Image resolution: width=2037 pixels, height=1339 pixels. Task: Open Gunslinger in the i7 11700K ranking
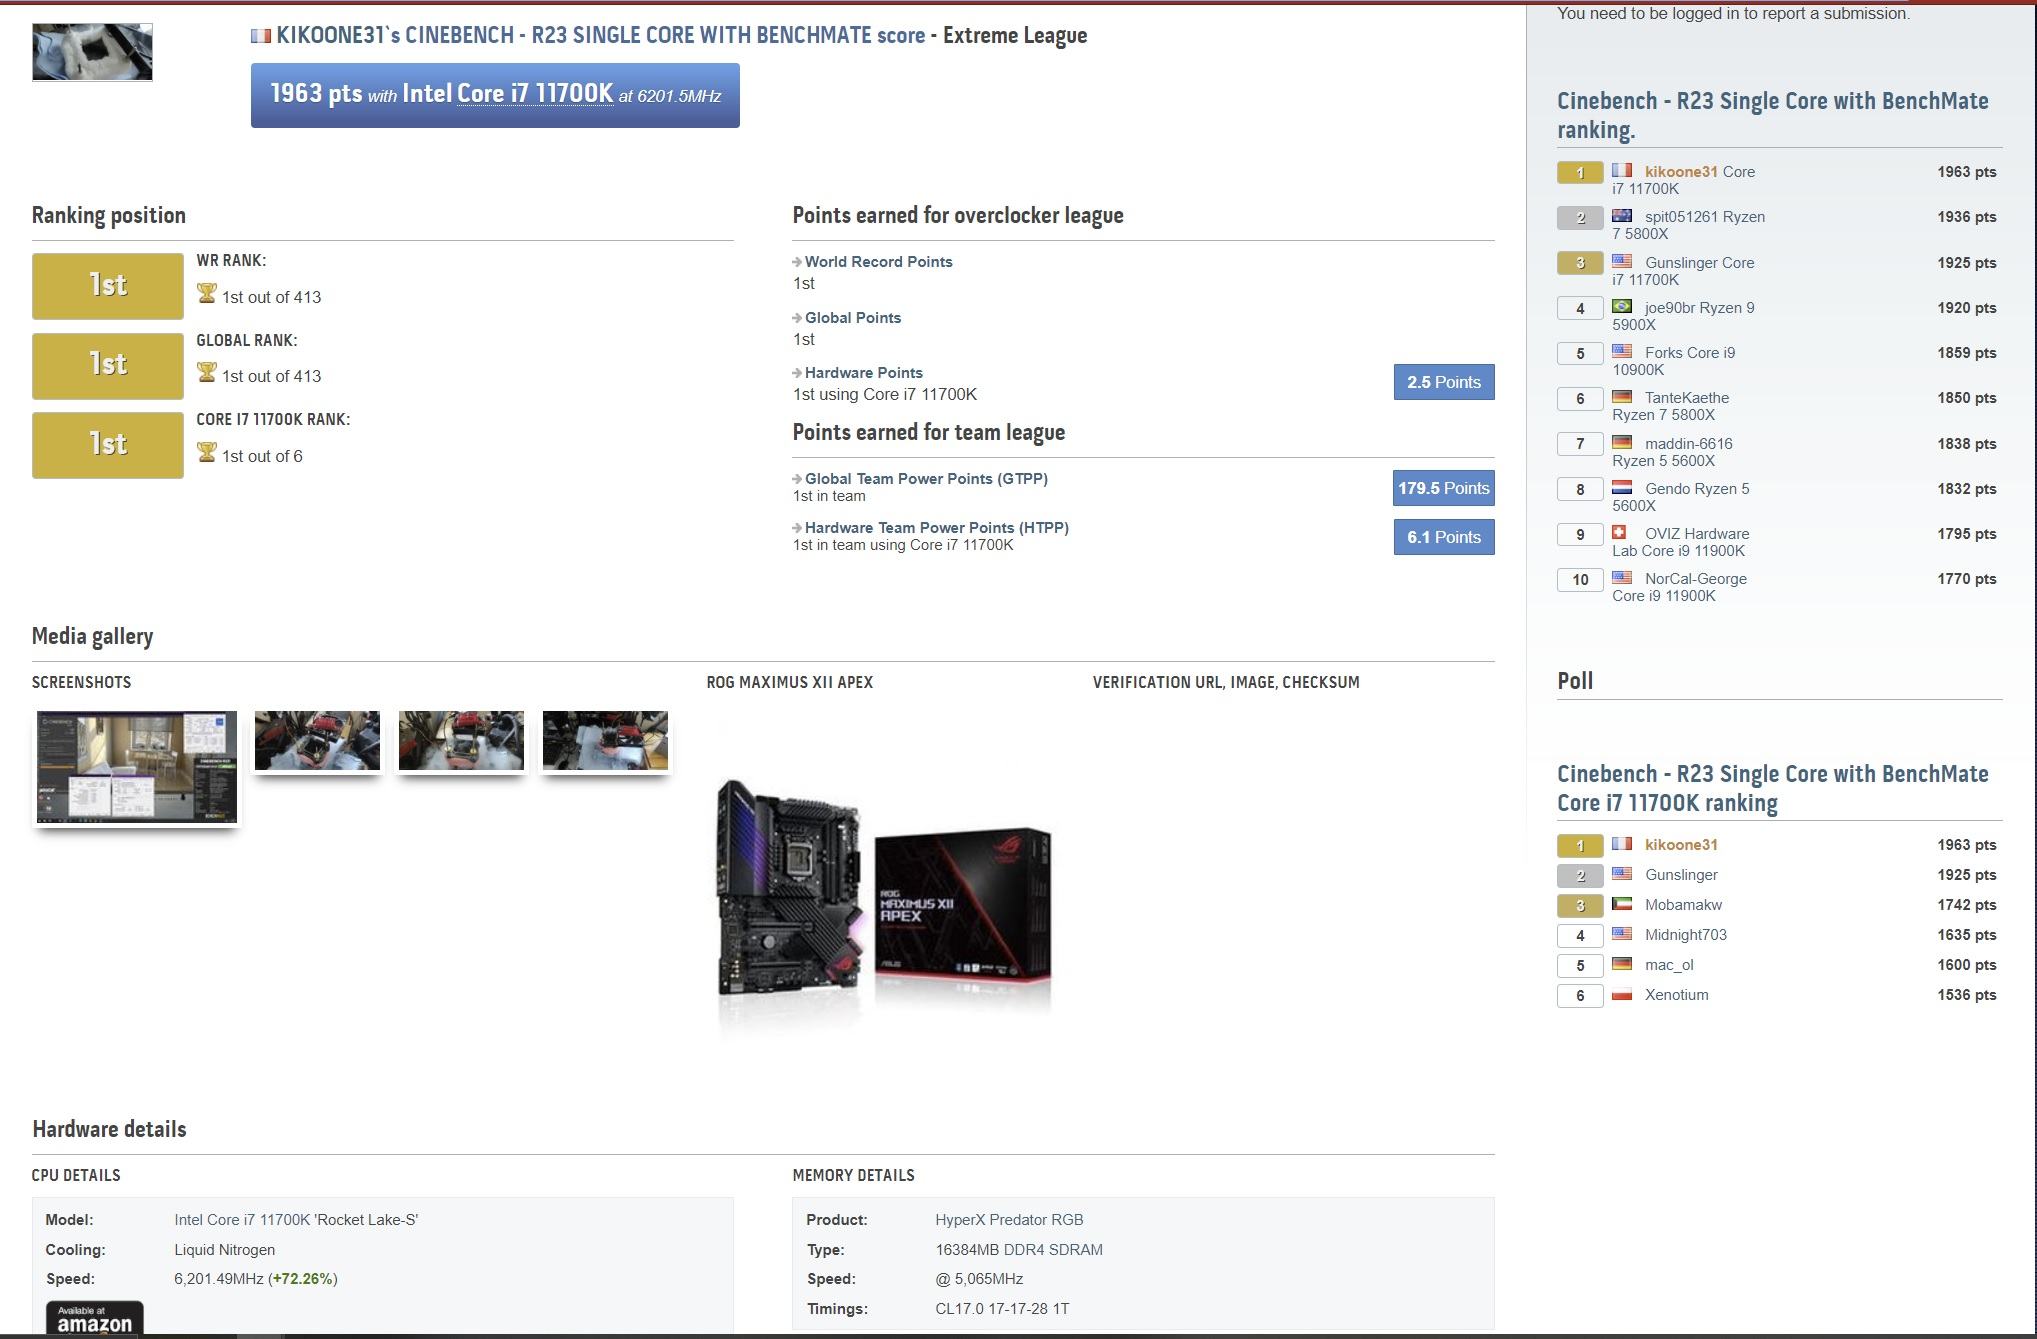click(x=1681, y=875)
